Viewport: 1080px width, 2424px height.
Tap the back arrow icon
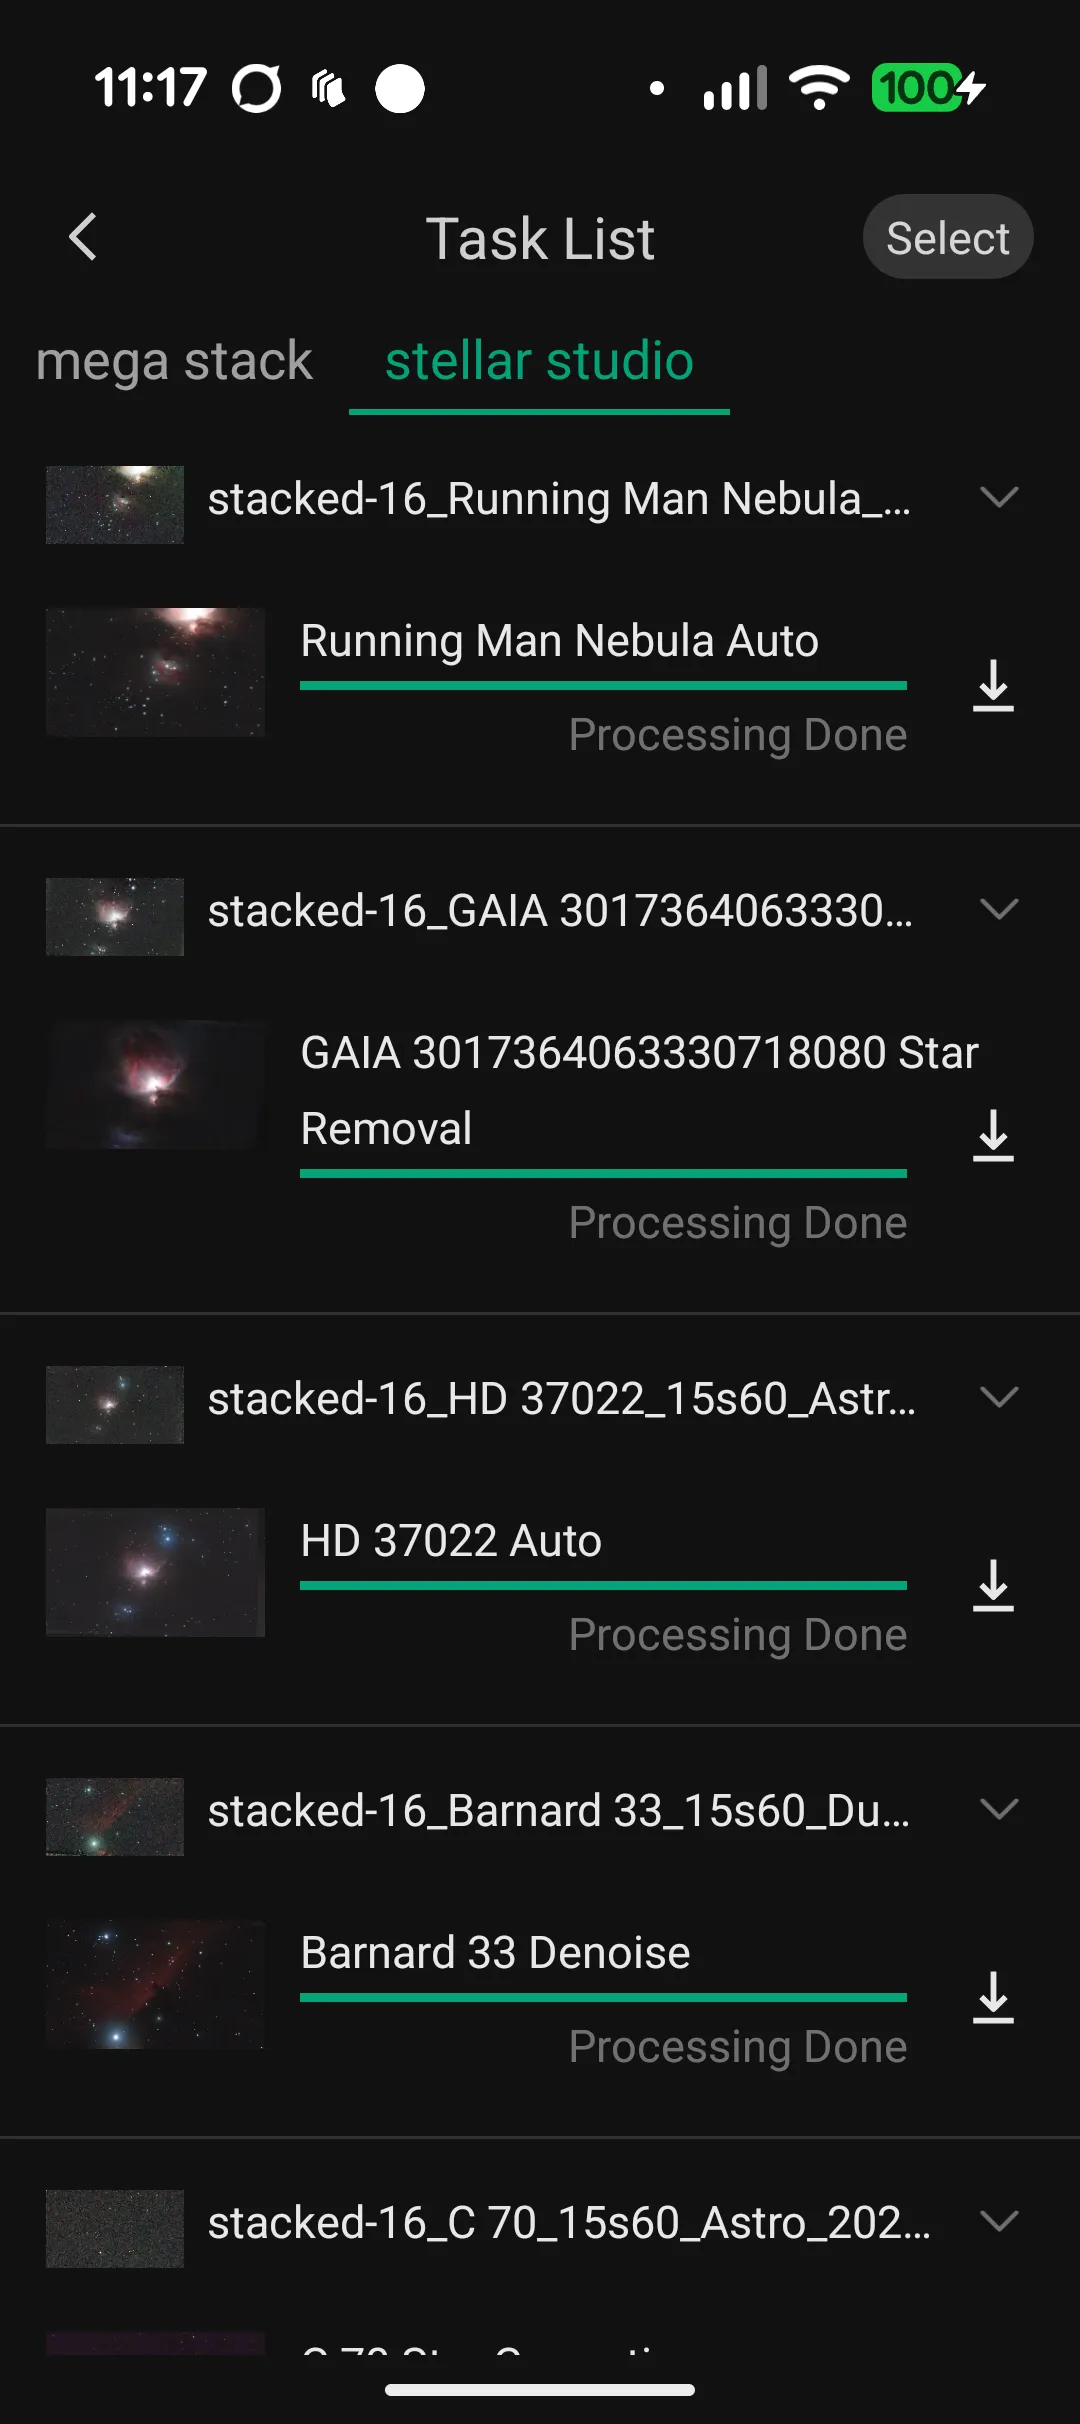(x=83, y=238)
